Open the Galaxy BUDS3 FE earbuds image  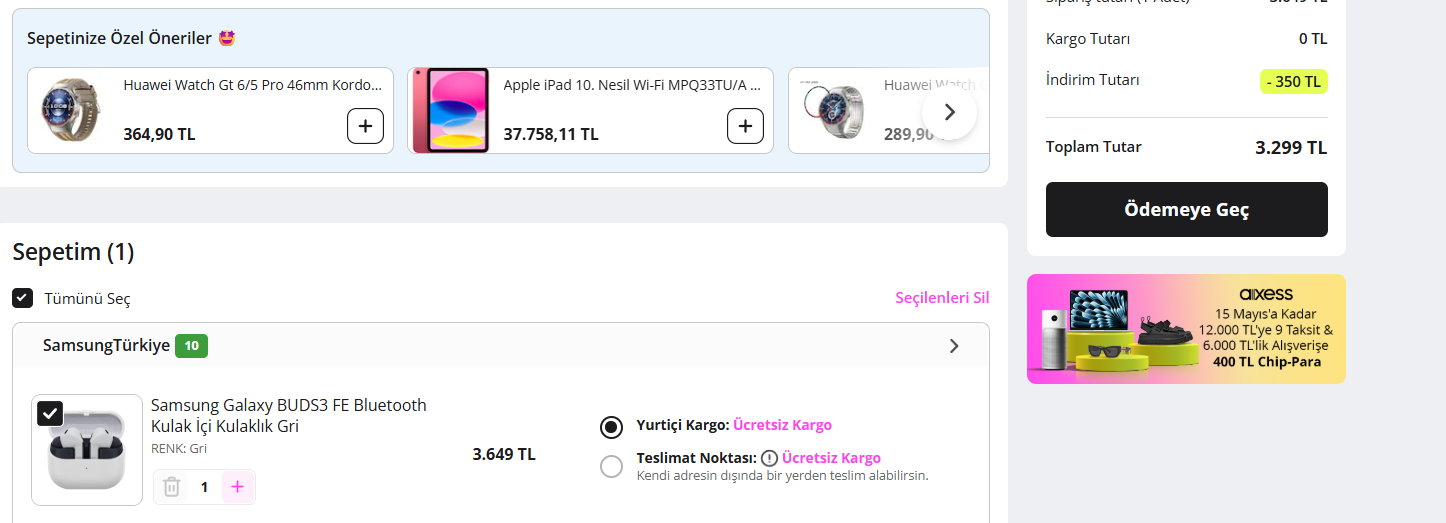coord(87,452)
